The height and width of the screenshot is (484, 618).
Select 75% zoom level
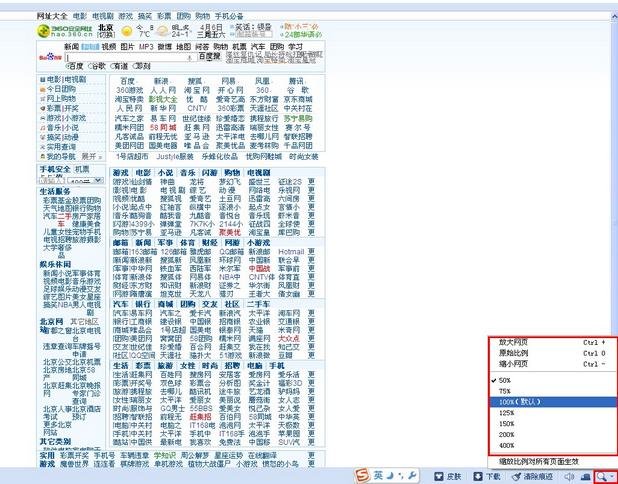coord(553,391)
